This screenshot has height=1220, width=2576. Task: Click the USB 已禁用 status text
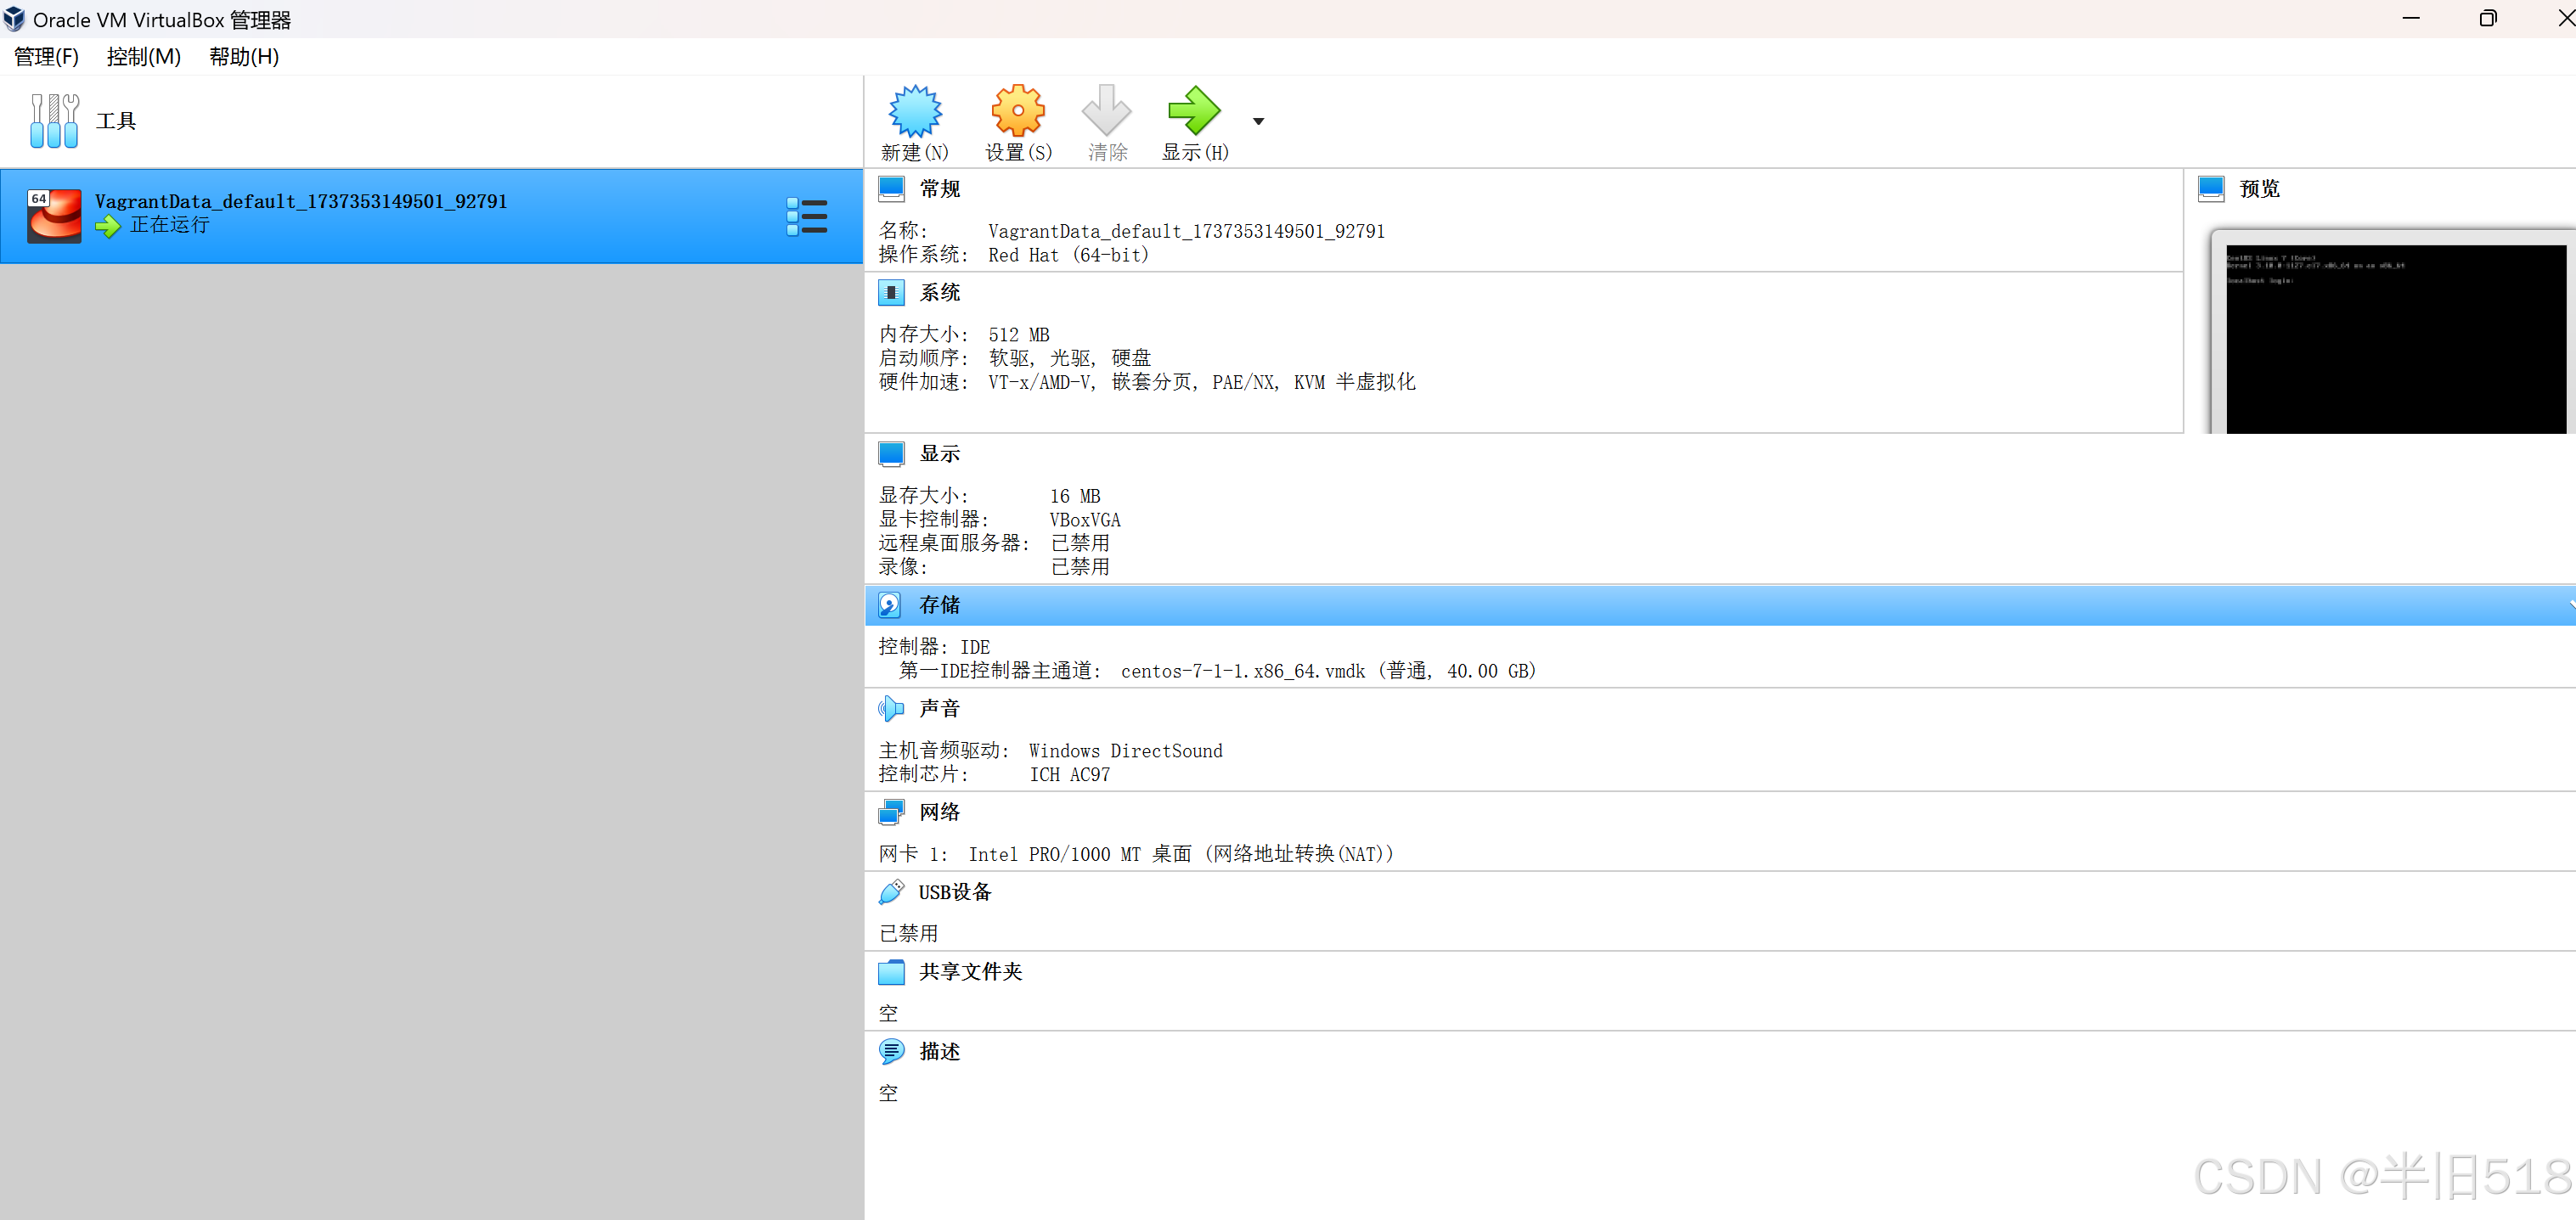[908, 934]
